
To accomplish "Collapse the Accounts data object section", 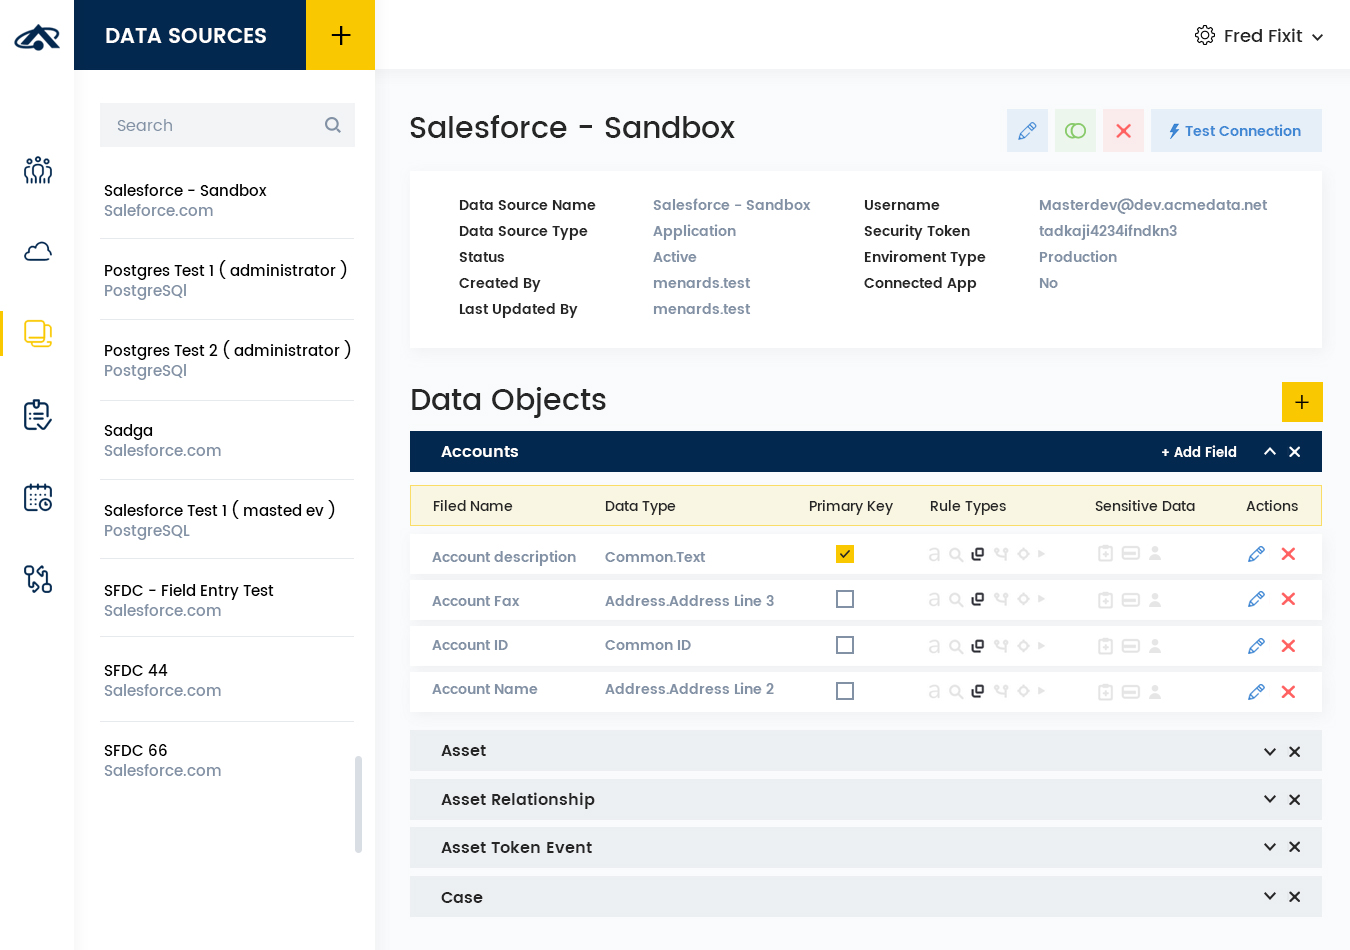I will (x=1269, y=452).
